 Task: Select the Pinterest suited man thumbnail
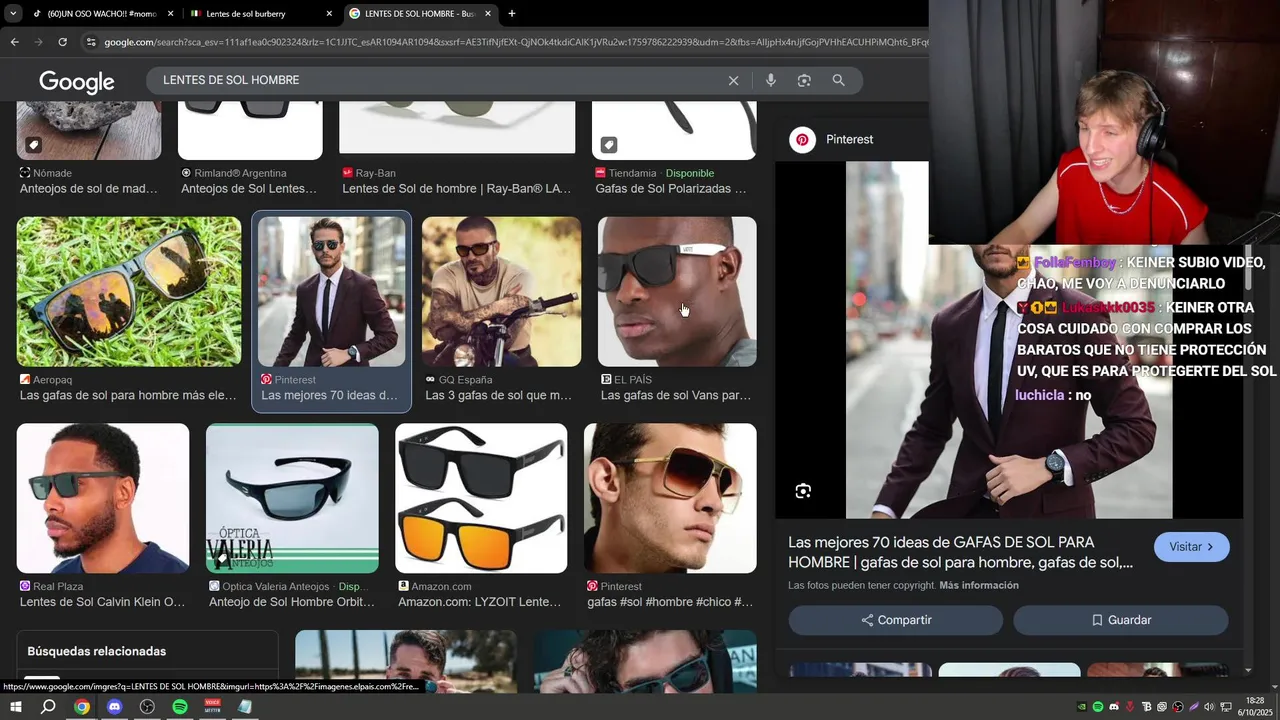pos(331,291)
